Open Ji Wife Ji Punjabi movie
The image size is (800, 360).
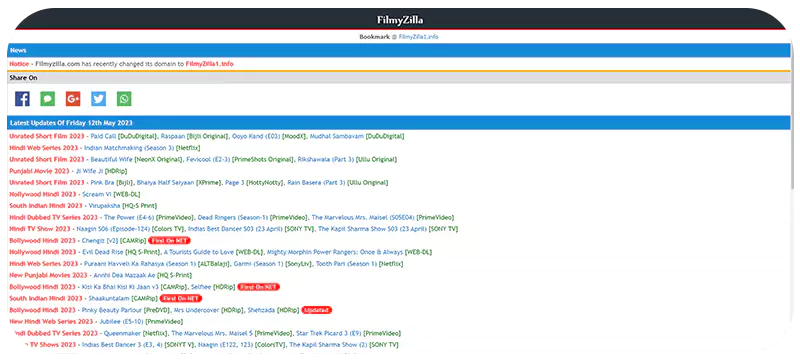[x=89, y=171]
